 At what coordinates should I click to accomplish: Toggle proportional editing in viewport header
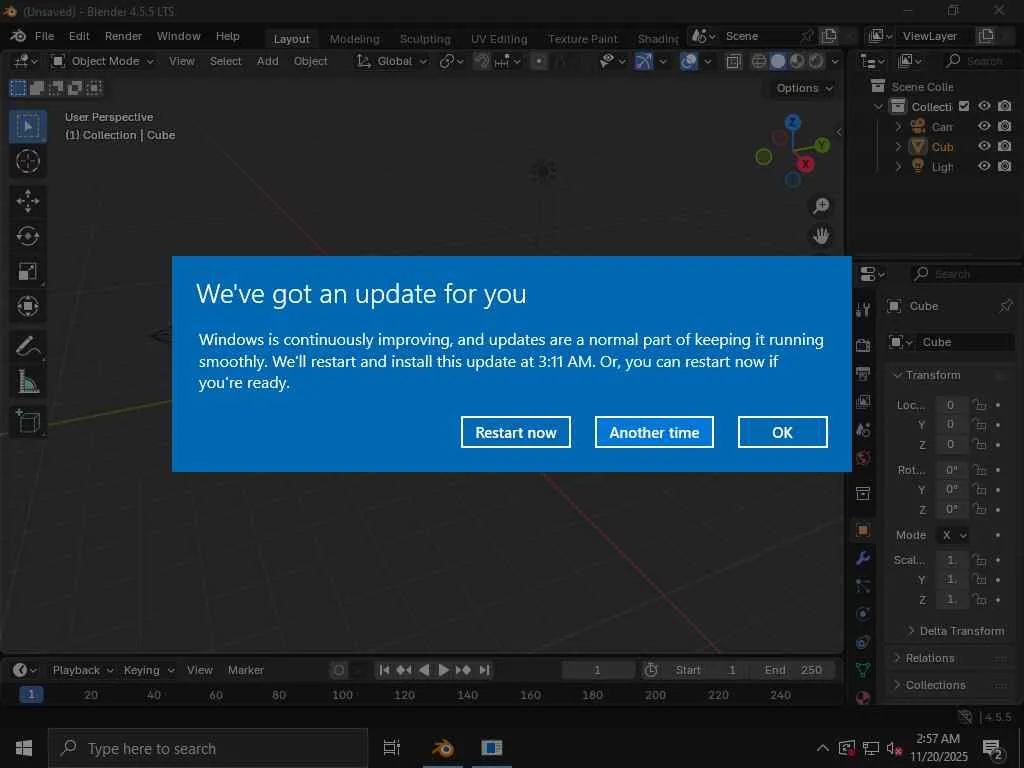(x=539, y=61)
